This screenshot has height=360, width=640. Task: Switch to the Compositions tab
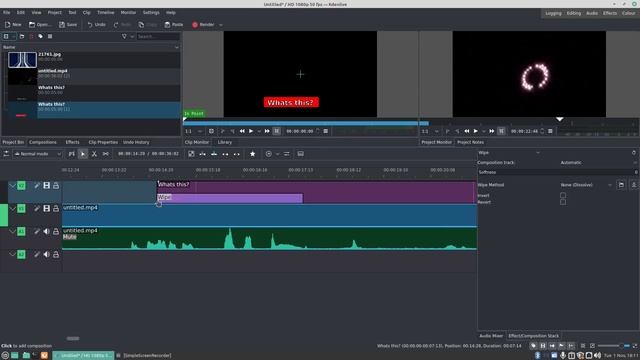click(43, 142)
